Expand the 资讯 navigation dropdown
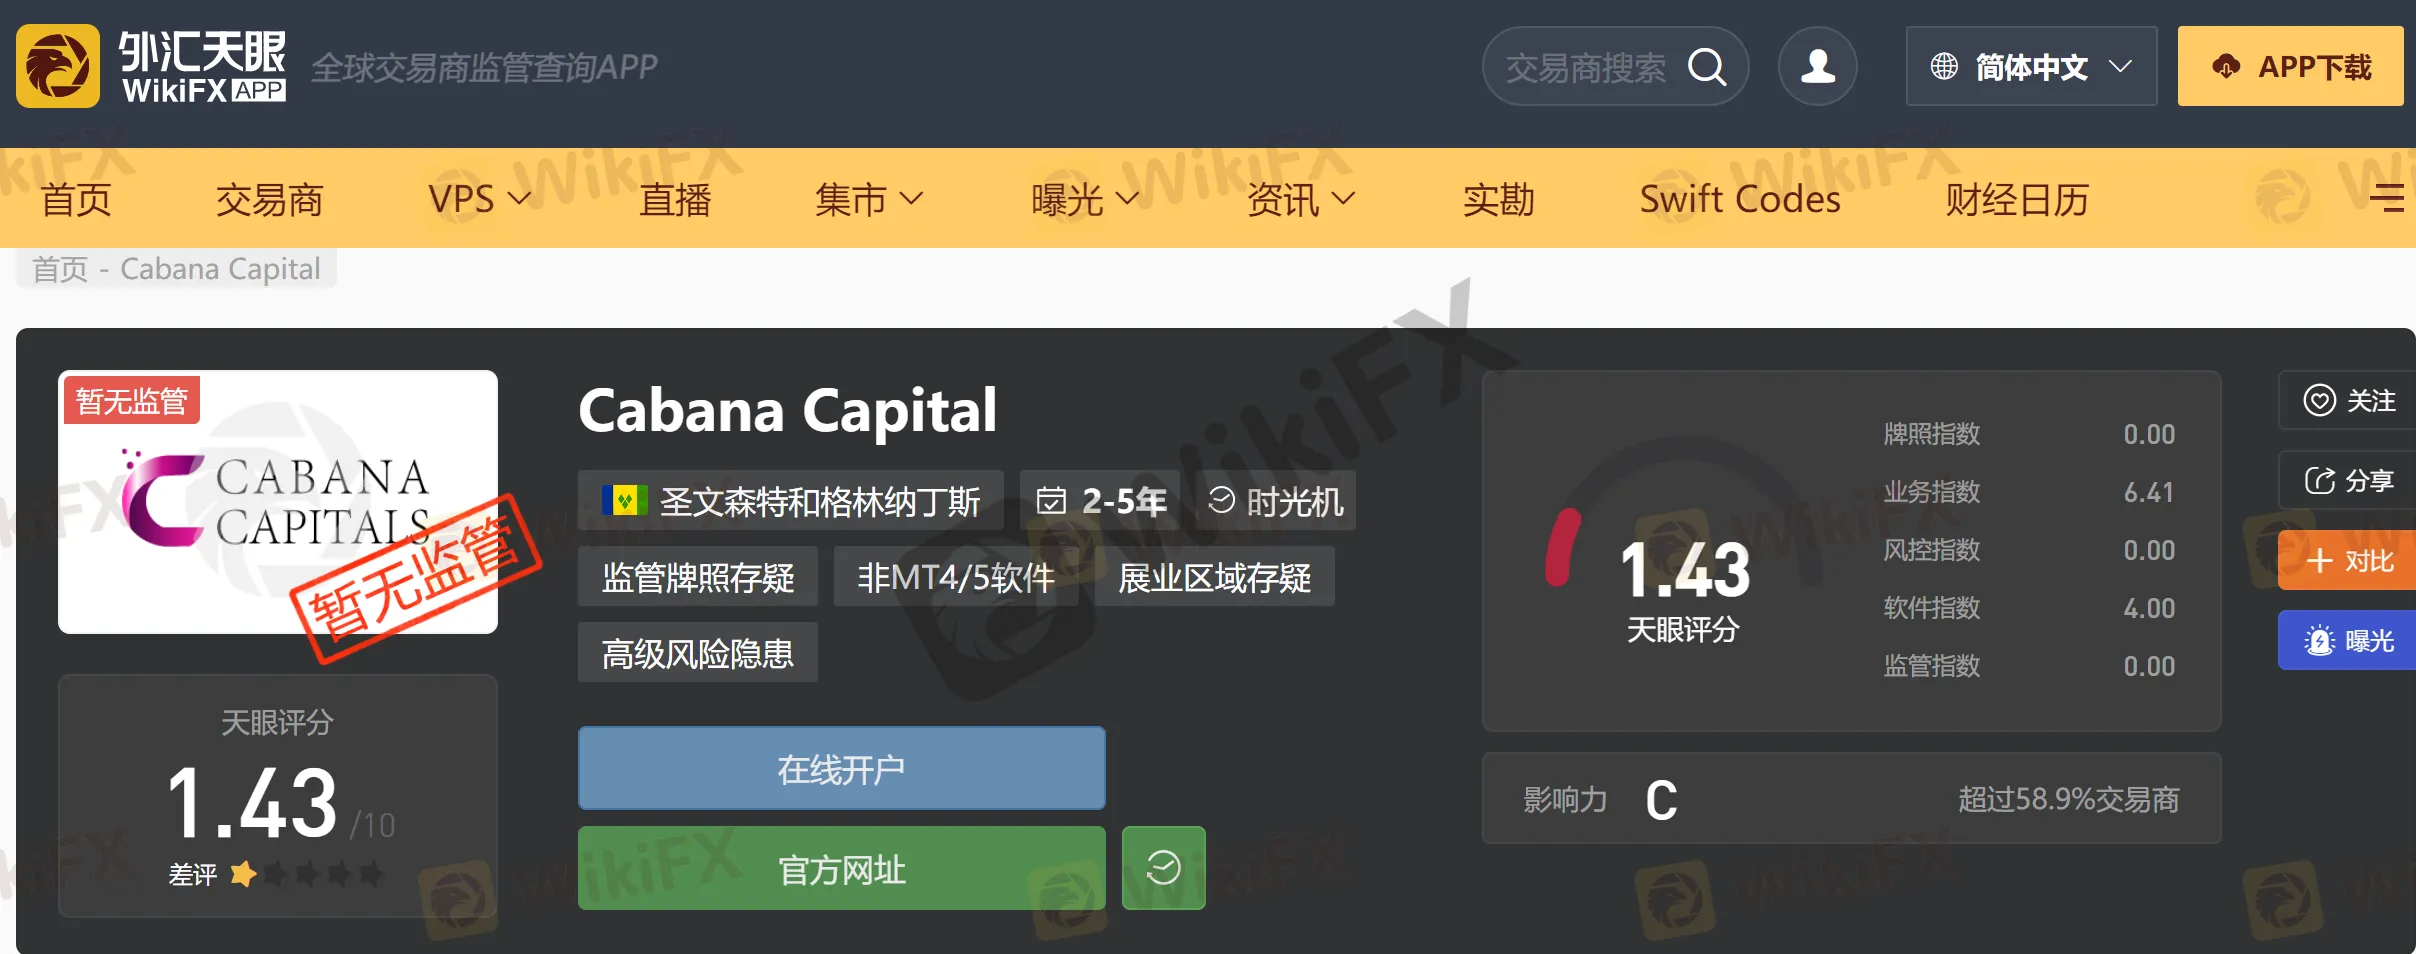The image size is (2416, 954). click(1301, 199)
